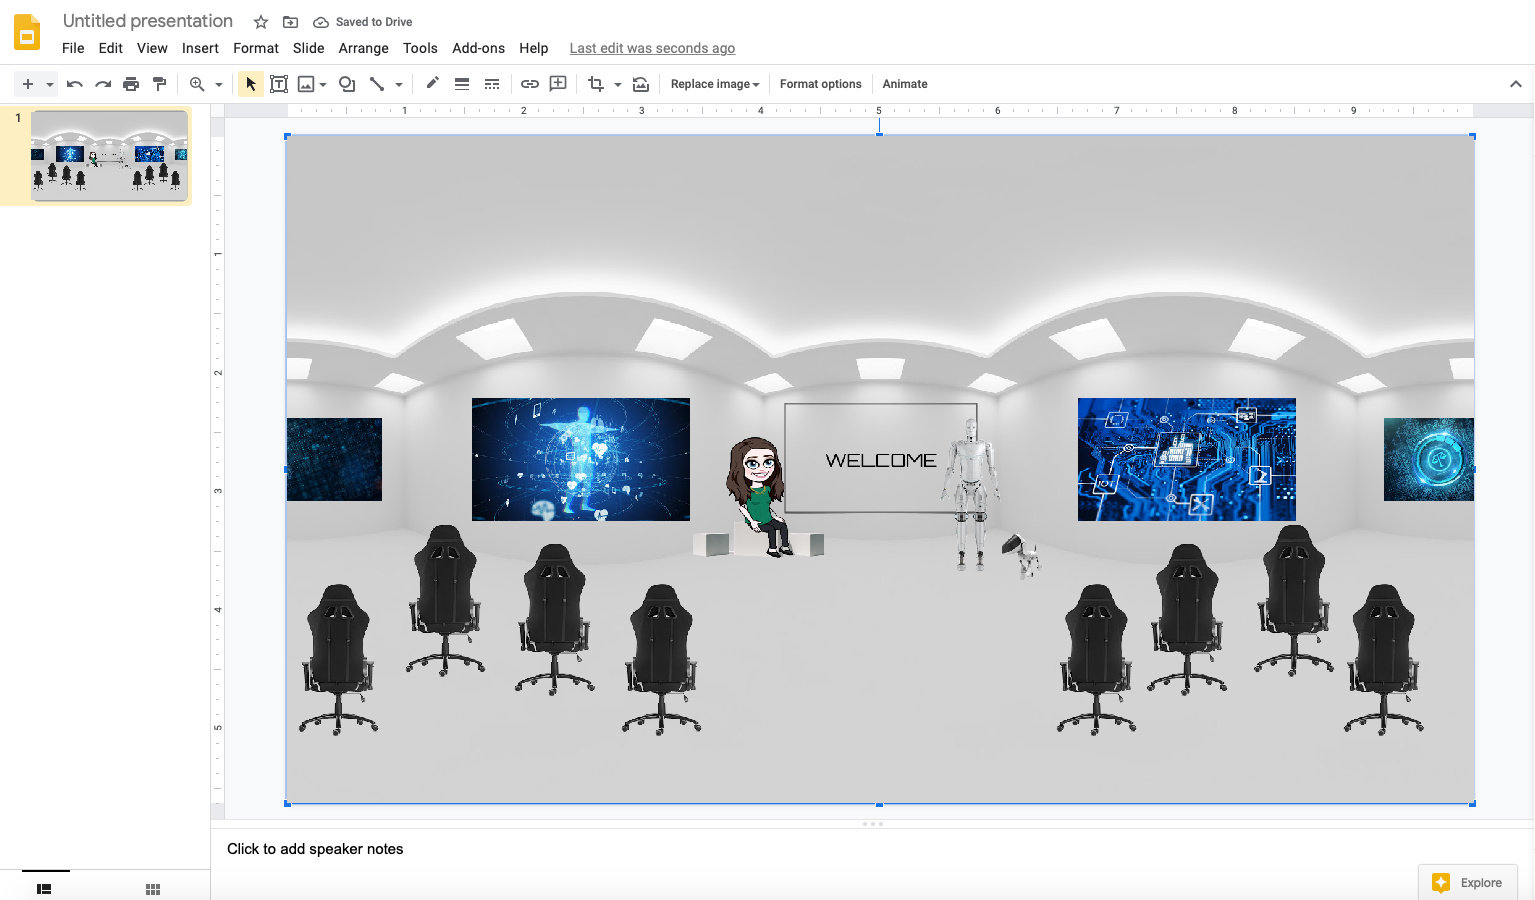Reset the image to original
This screenshot has width=1535, height=900.
(x=641, y=83)
